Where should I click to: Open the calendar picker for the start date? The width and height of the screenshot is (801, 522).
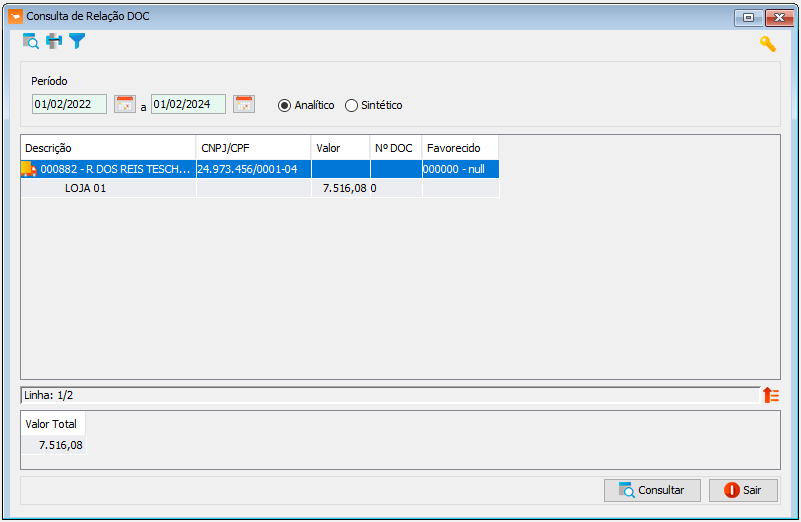pyautogui.click(x=125, y=104)
